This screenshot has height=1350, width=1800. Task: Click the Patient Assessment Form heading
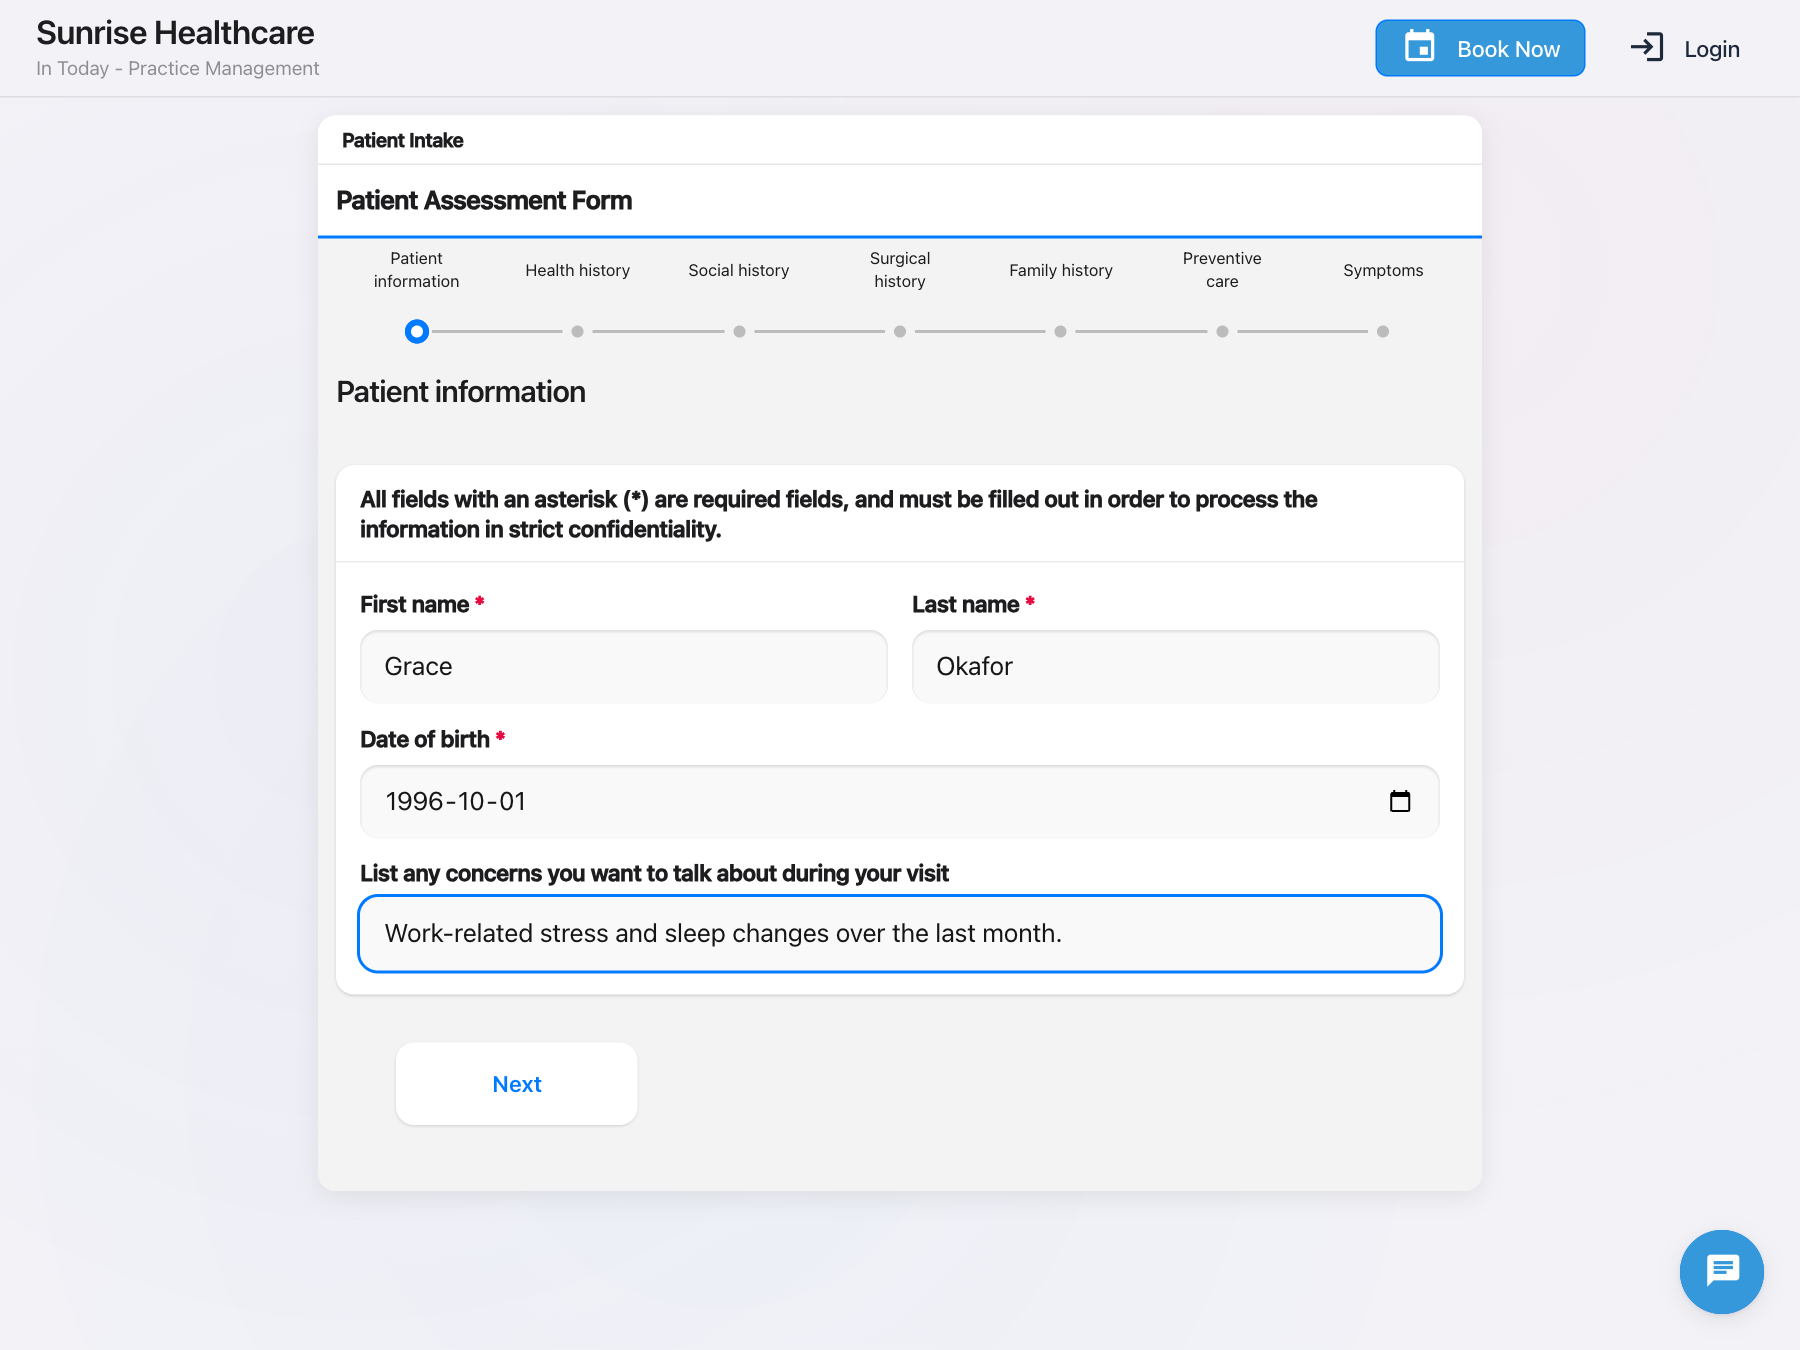click(x=484, y=200)
